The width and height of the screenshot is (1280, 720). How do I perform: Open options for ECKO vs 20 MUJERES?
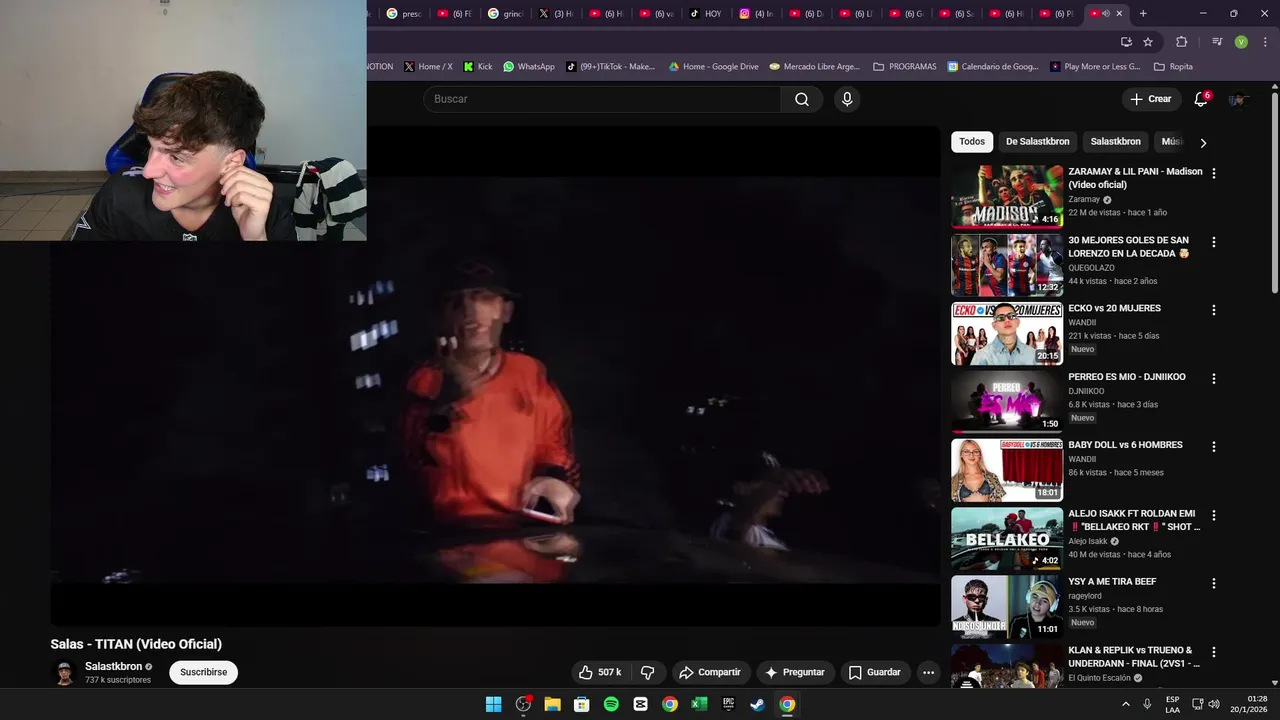coord(1214,310)
